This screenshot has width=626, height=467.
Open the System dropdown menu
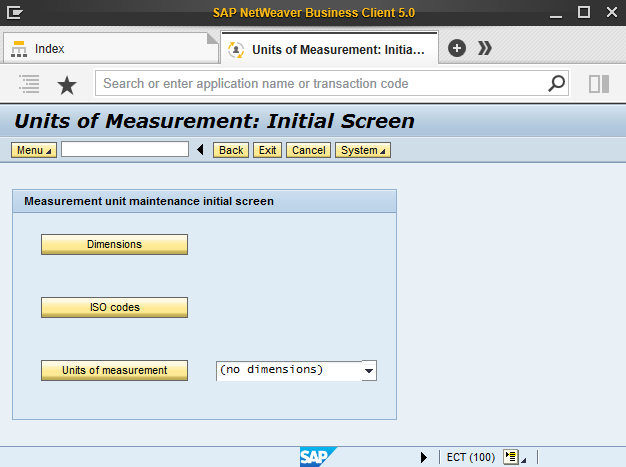363,150
